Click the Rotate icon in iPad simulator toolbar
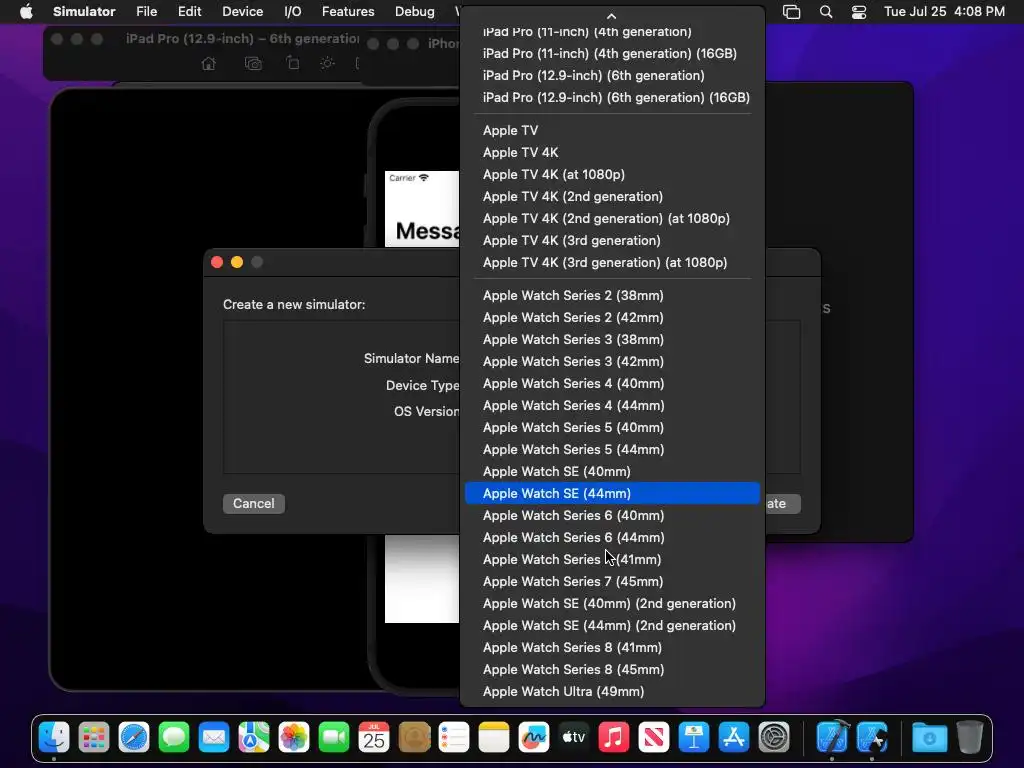Image resolution: width=1024 pixels, height=768 pixels. click(293, 63)
